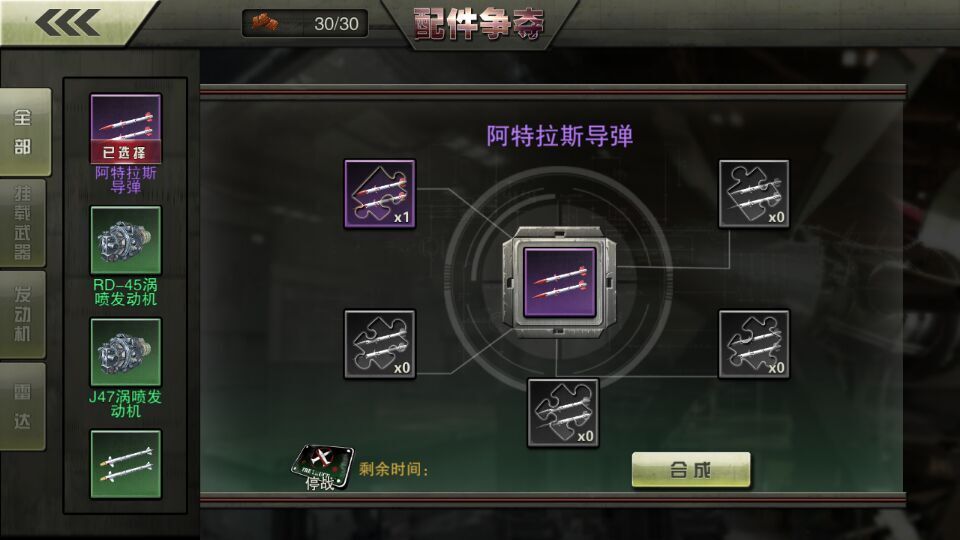
Task: Select the 阿特拉斯导弹 item in the list
Action: (126, 144)
